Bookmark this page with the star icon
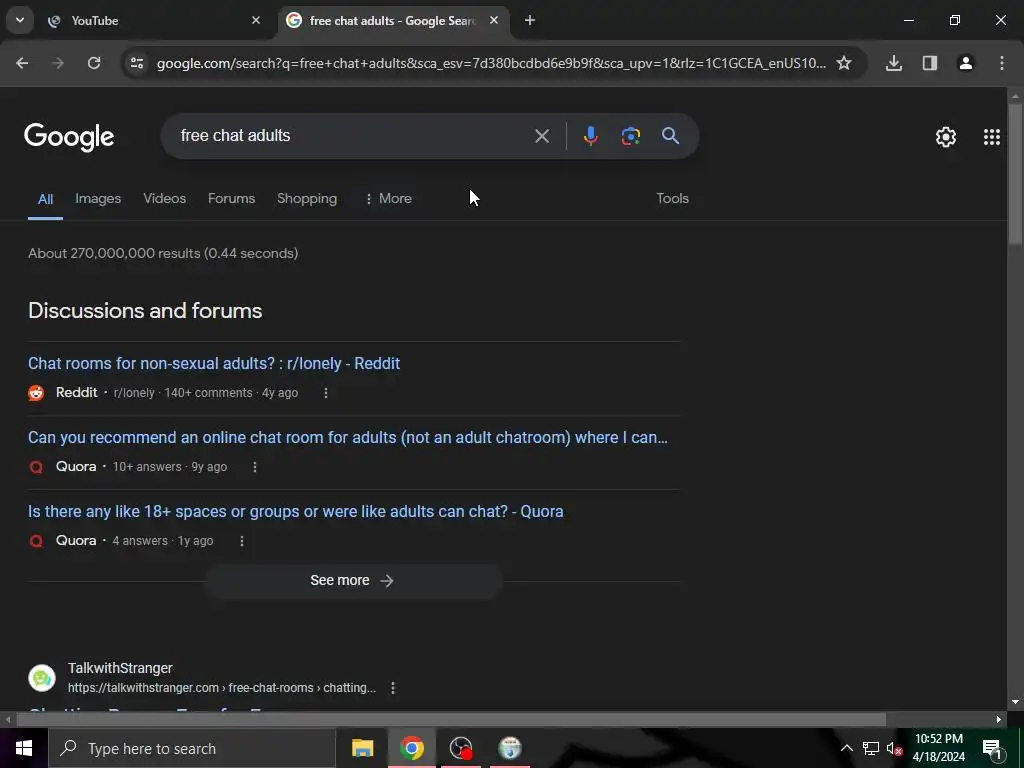1024x768 pixels. pos(844,63)
